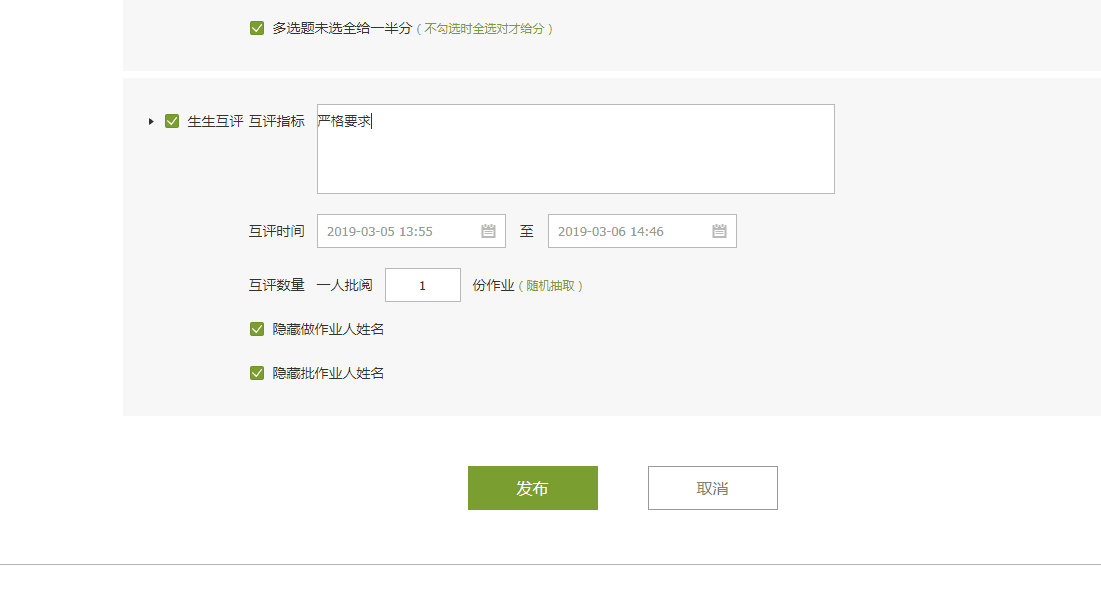
Task: Open the calendar icon for end time
Action: [x=719, y=231]
